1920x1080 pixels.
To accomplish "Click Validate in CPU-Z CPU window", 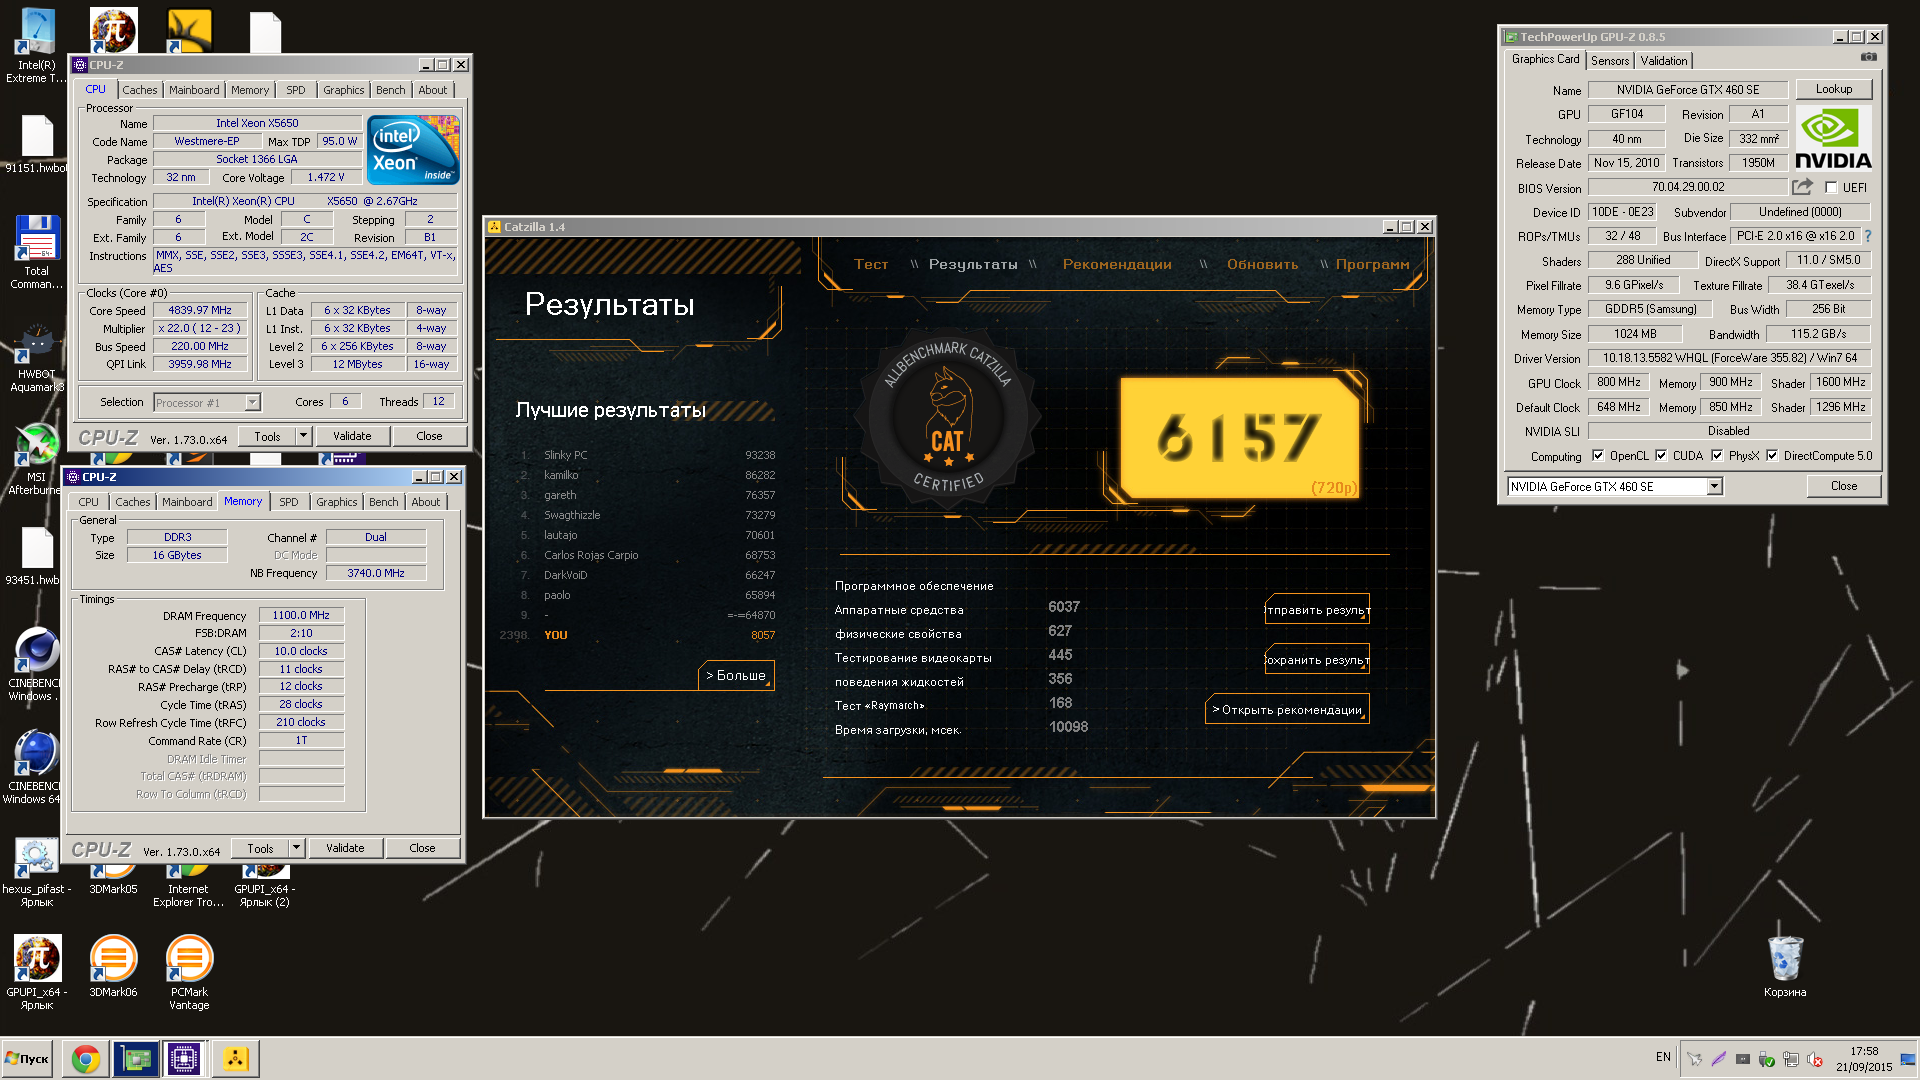I will point(352,436).
